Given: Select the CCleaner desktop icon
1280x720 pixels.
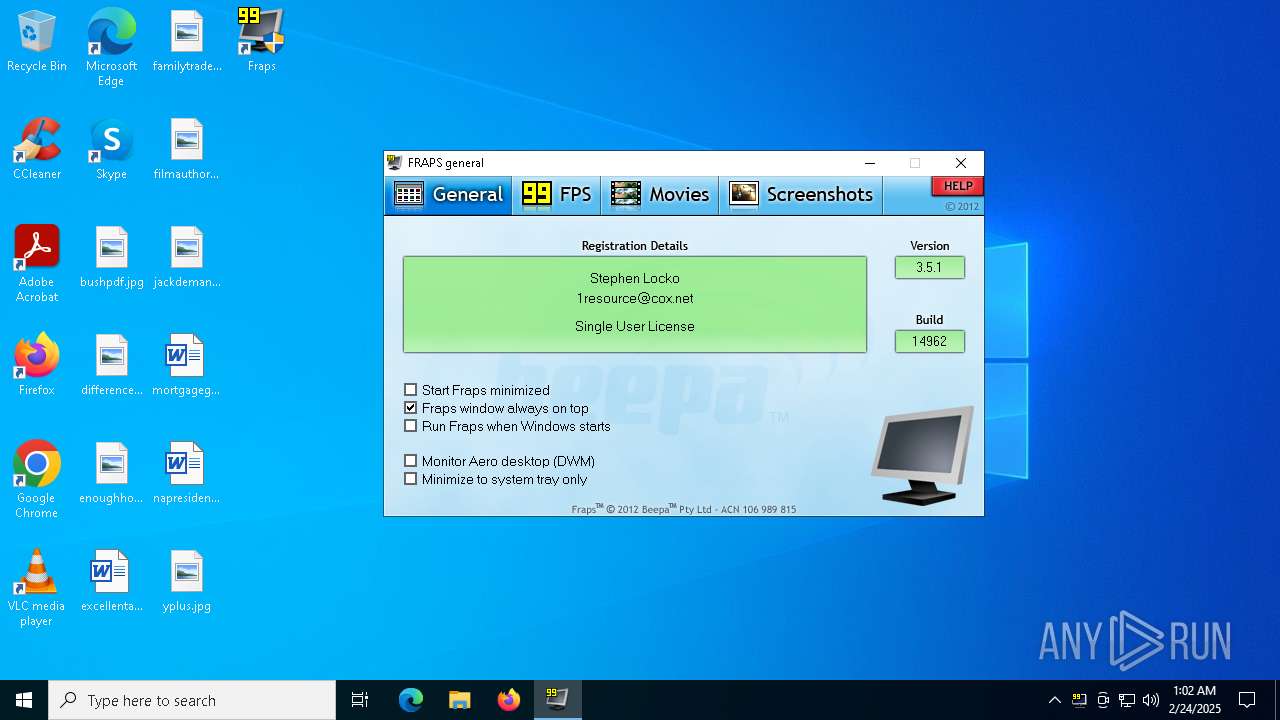Looking at the screenshot, I should click(37, 149).
